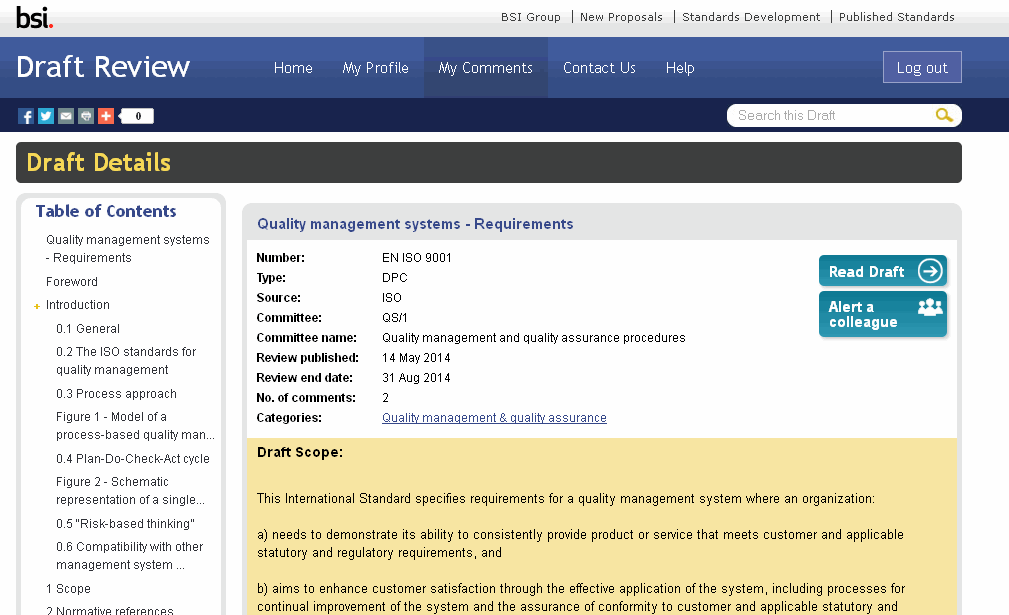Open 0.6 Compatibility section

coord(129,556)
